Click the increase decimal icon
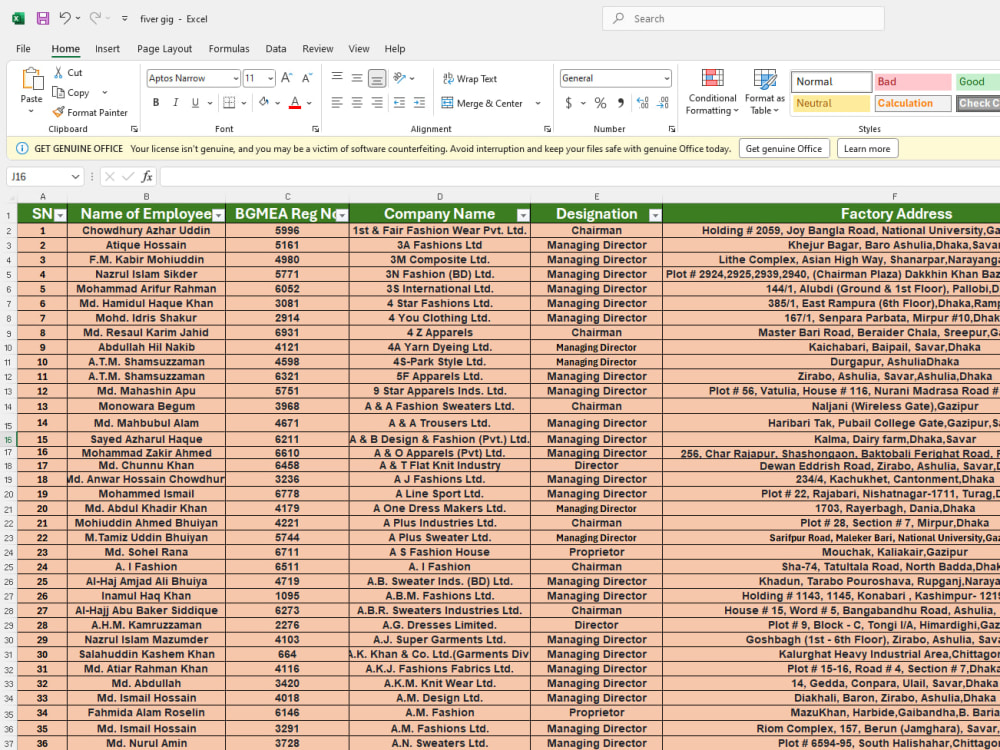Screen dimensions: 1000x750 643,103
